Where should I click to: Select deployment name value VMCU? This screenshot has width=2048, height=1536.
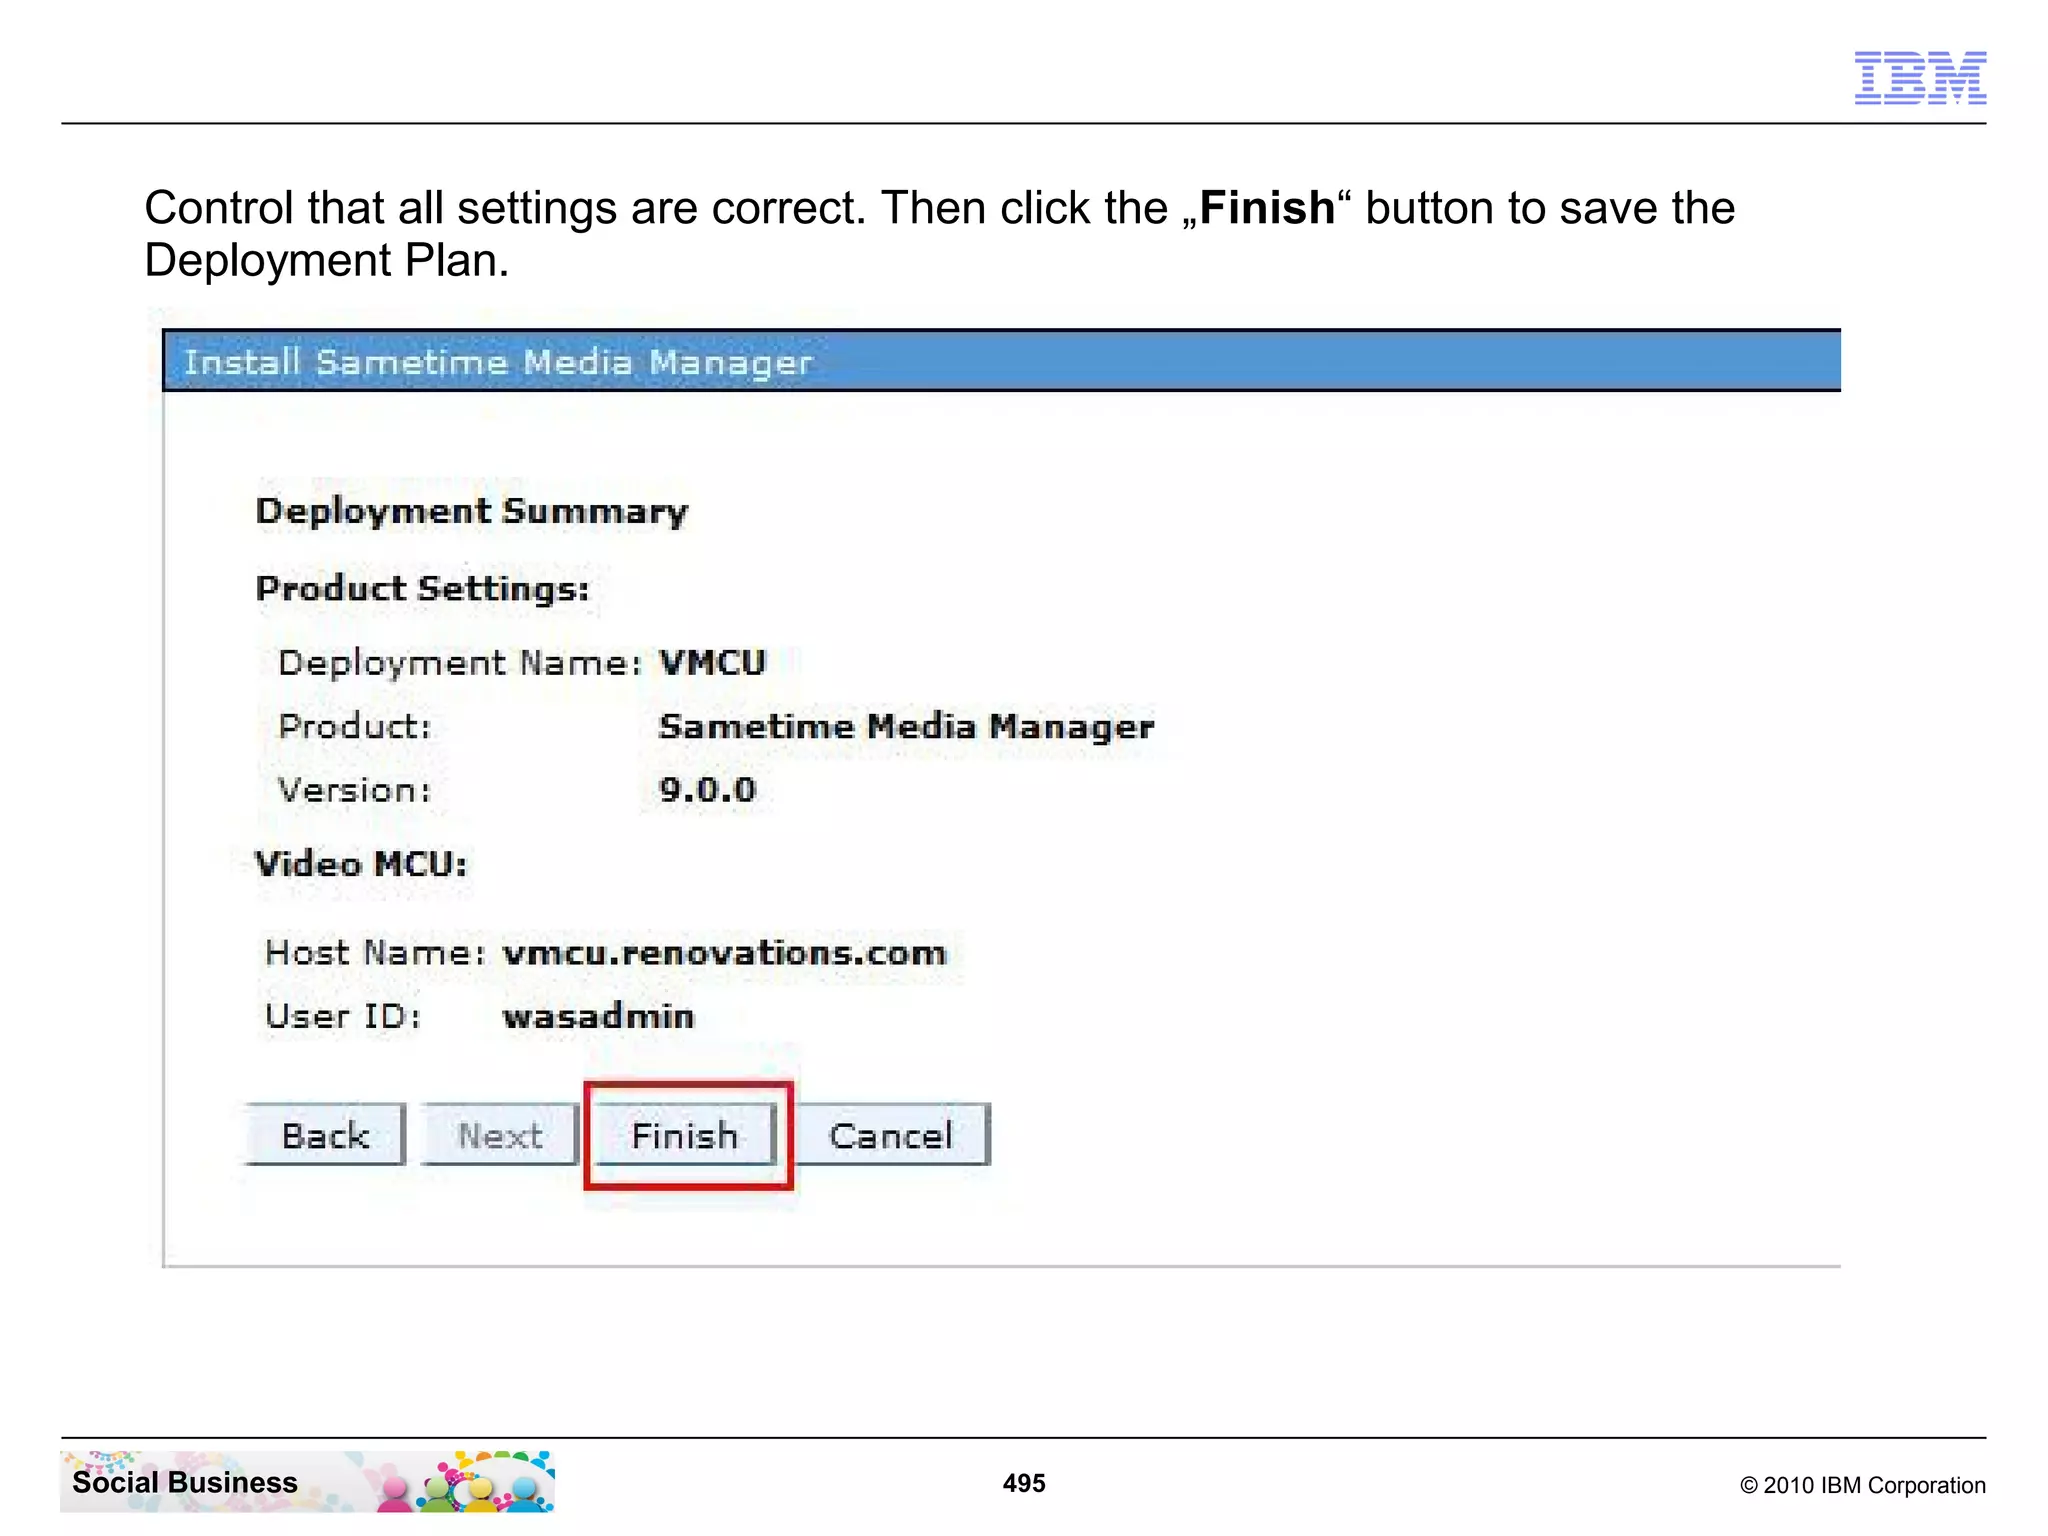[x=713, y=663]
